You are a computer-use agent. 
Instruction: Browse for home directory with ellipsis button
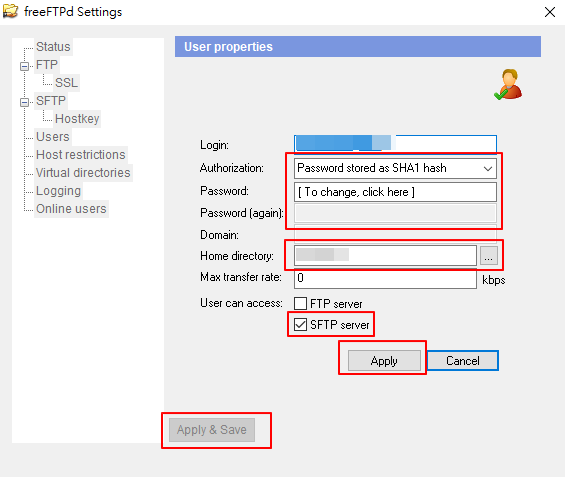489,256
